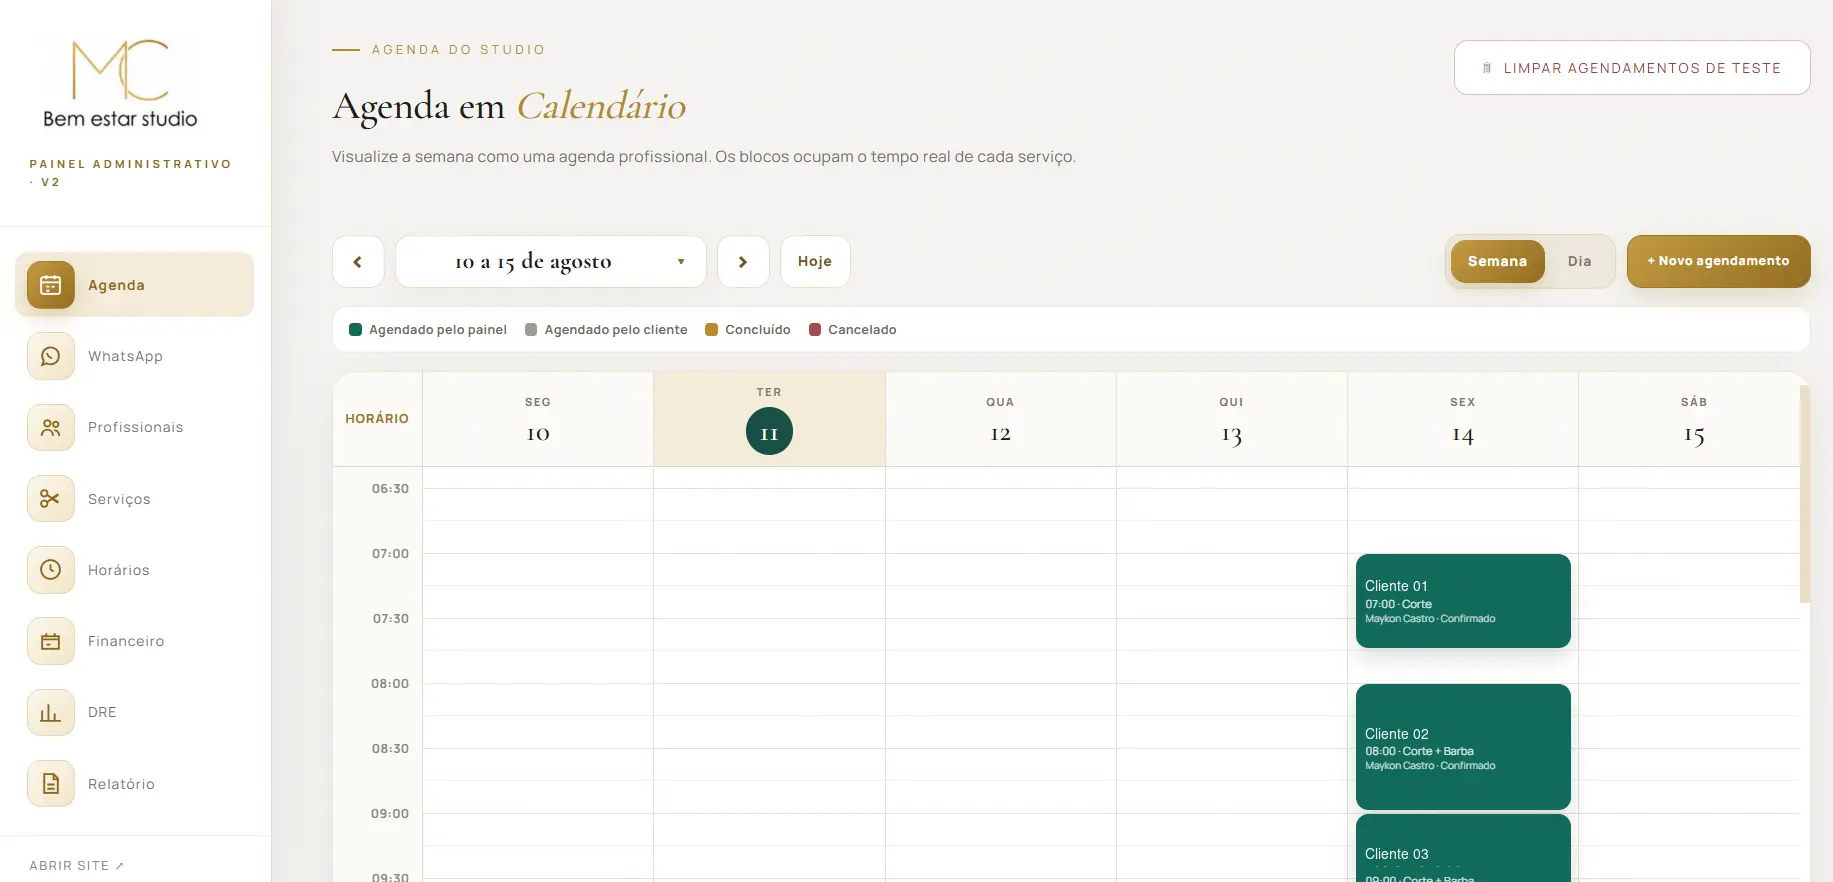Image resolution: width=1833 pixels, height=882 pixels.
Task: Click the '07:30' time label
Action: pyautogui.click(x=390, y=619)
